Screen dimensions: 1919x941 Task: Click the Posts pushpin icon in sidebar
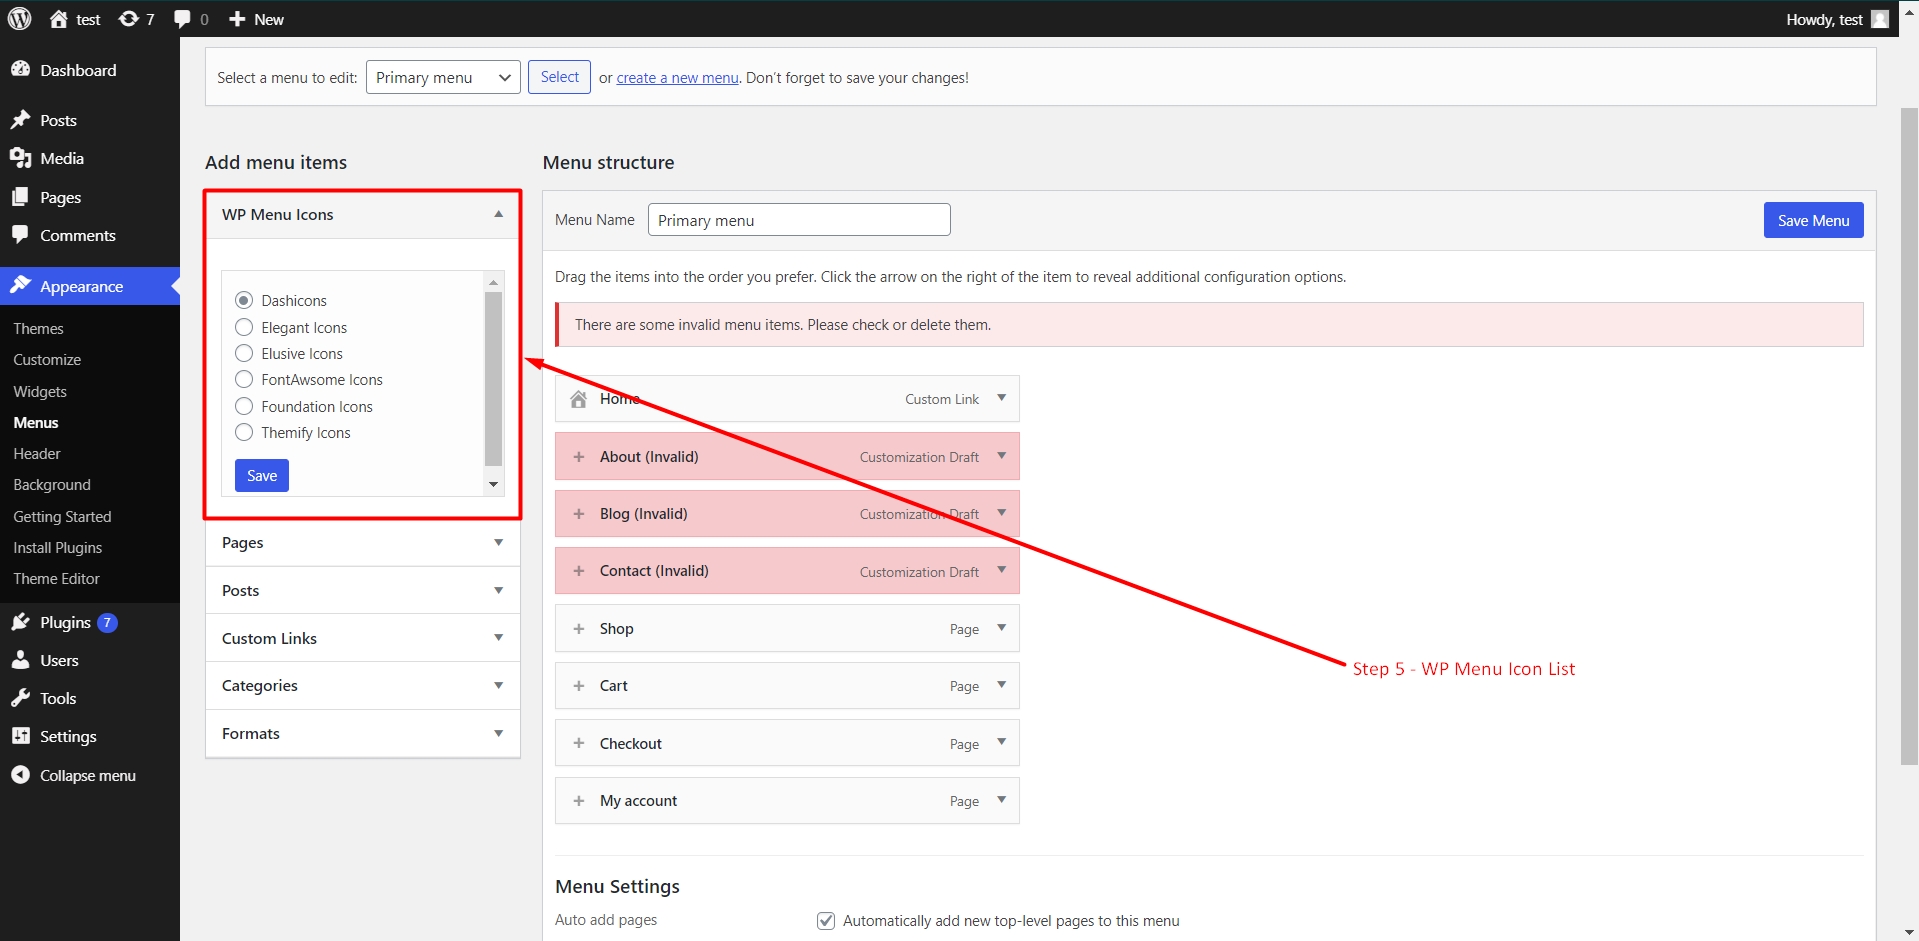[20, 120]
